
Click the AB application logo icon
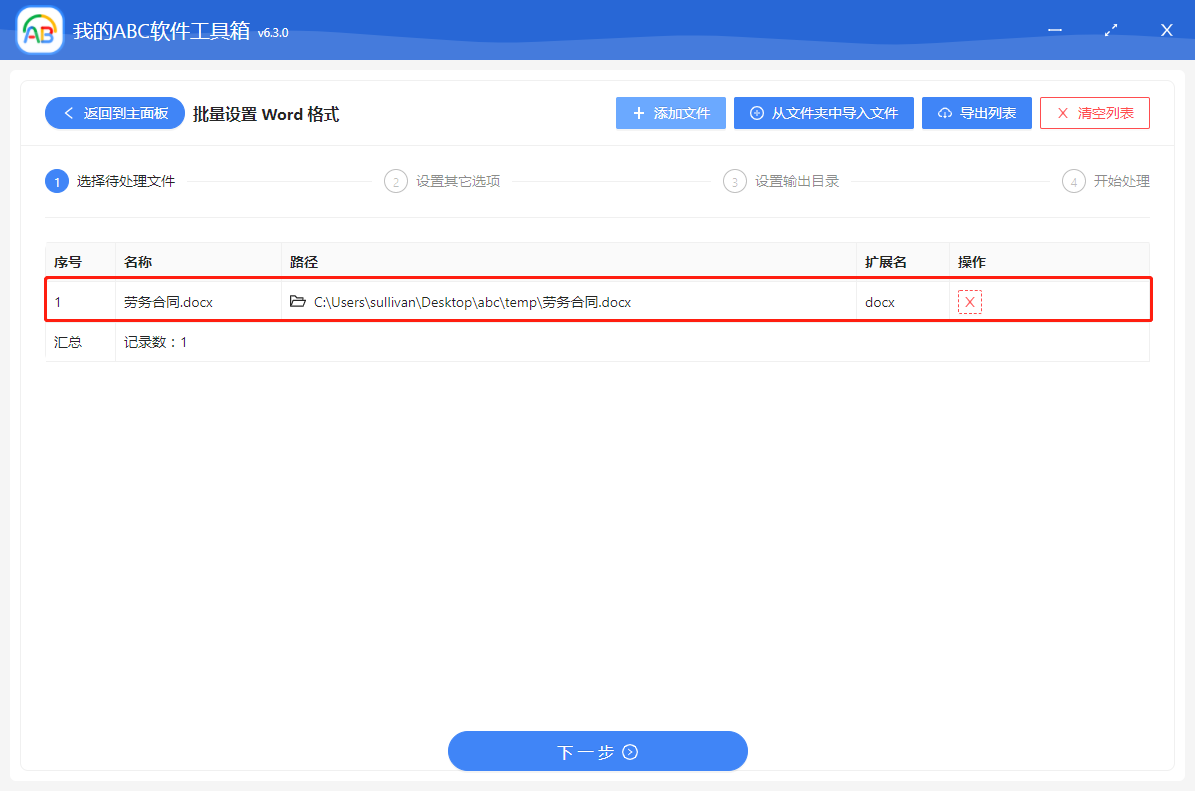pyautogui.click(x=38, y=29)
